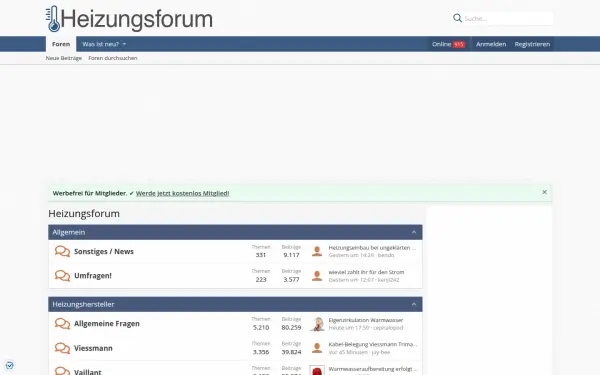Click Registrieren in the navigation bar
This screenshot has height=375, width=600.
pyautogui.click(x=532, y=44)
